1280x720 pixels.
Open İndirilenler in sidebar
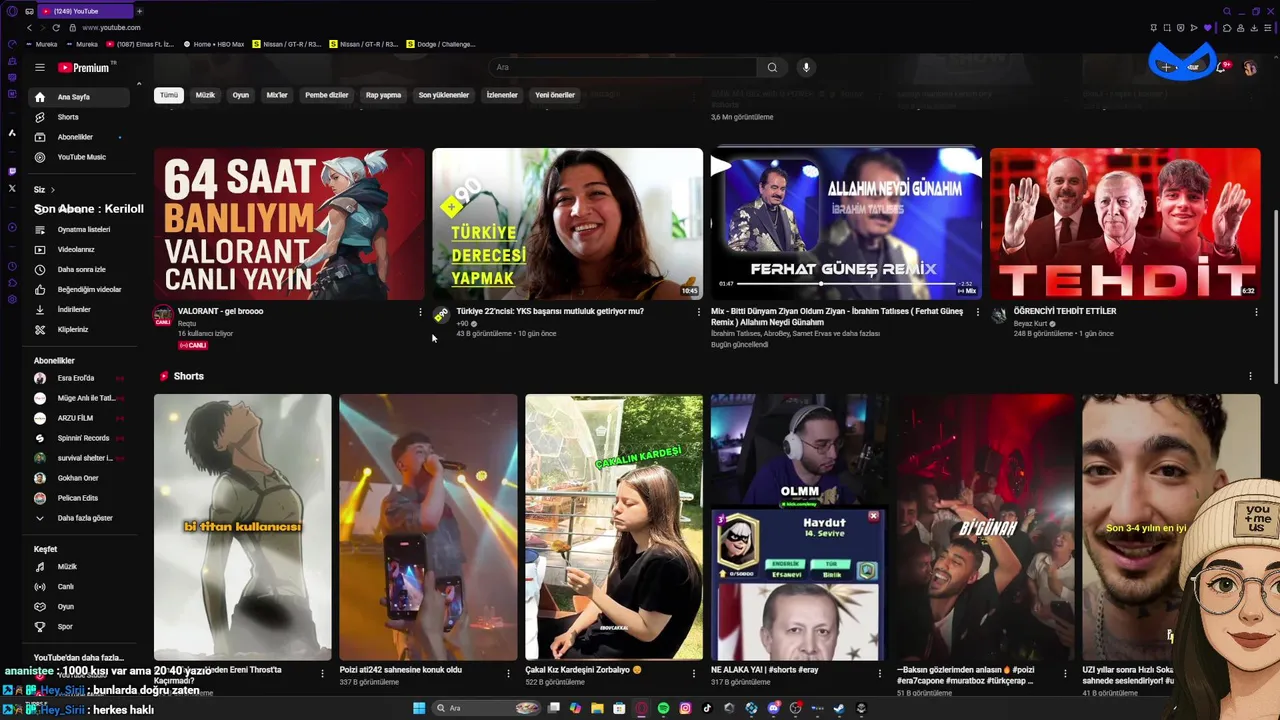(80, 309)
